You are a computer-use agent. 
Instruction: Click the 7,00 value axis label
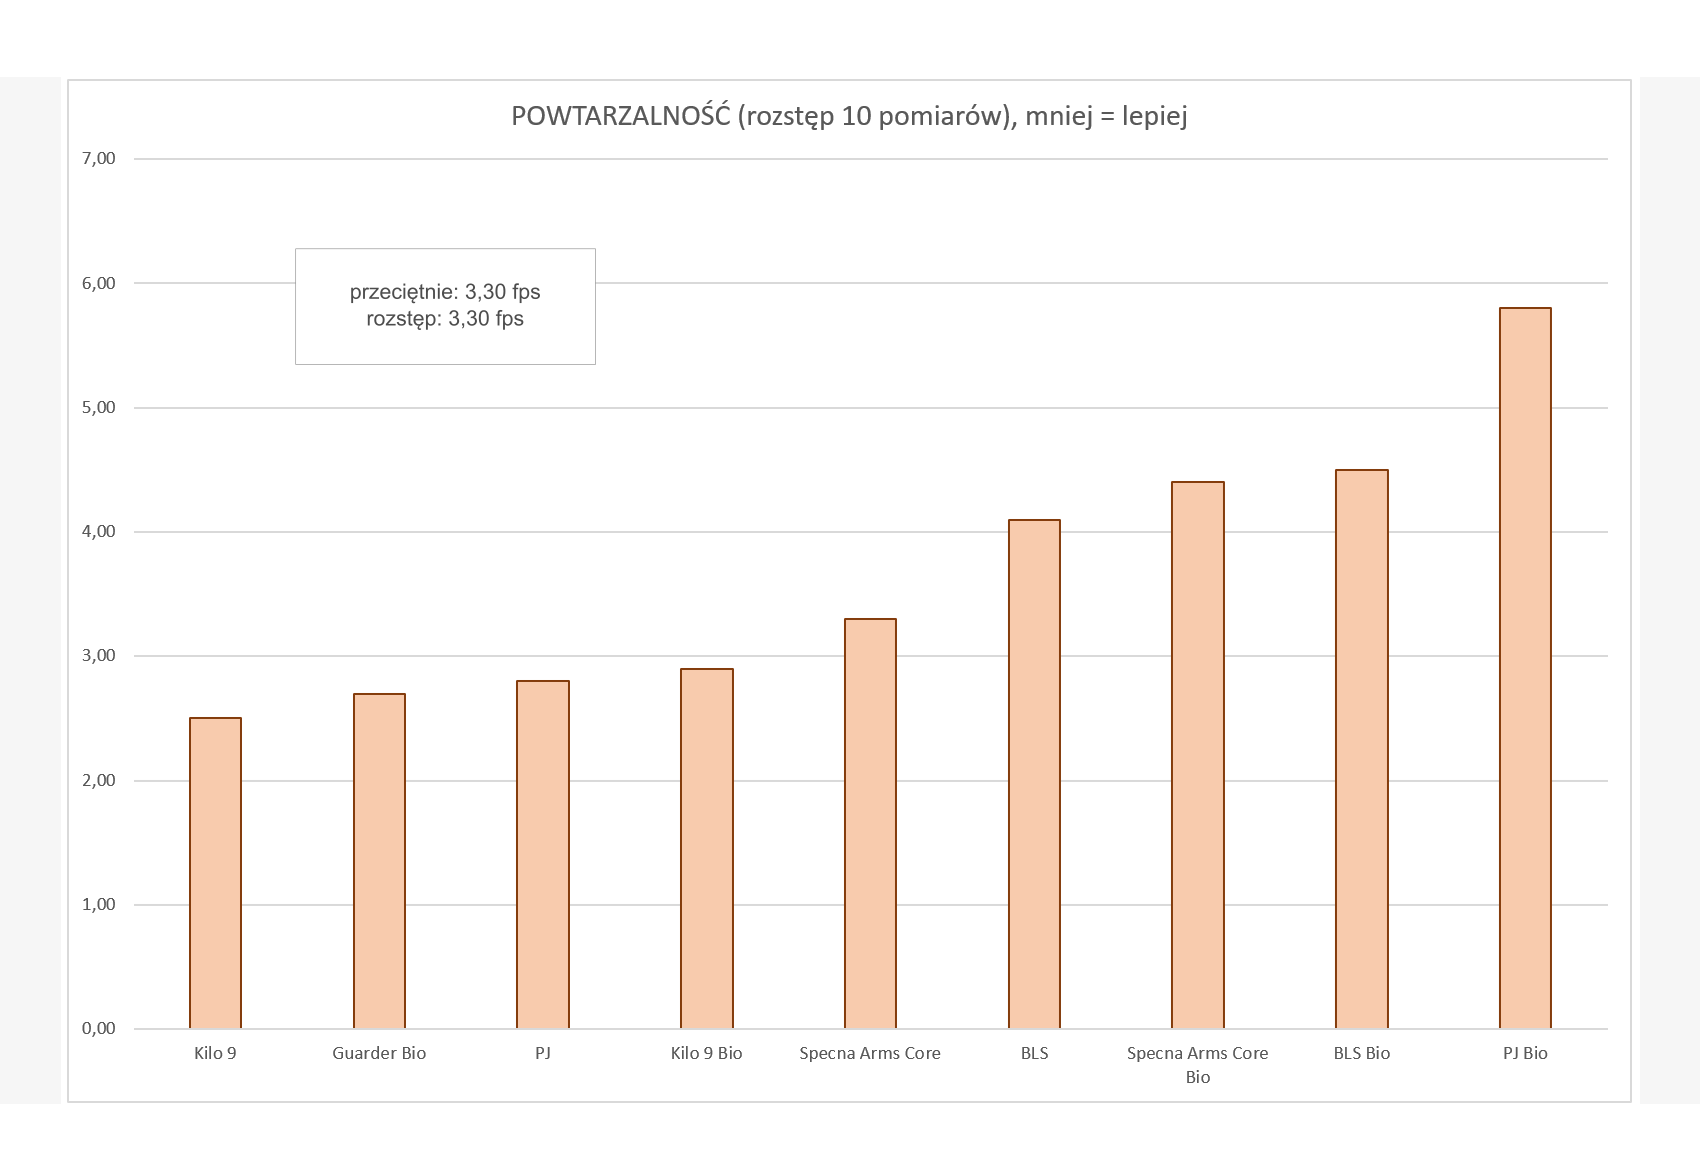click(99, 158)
